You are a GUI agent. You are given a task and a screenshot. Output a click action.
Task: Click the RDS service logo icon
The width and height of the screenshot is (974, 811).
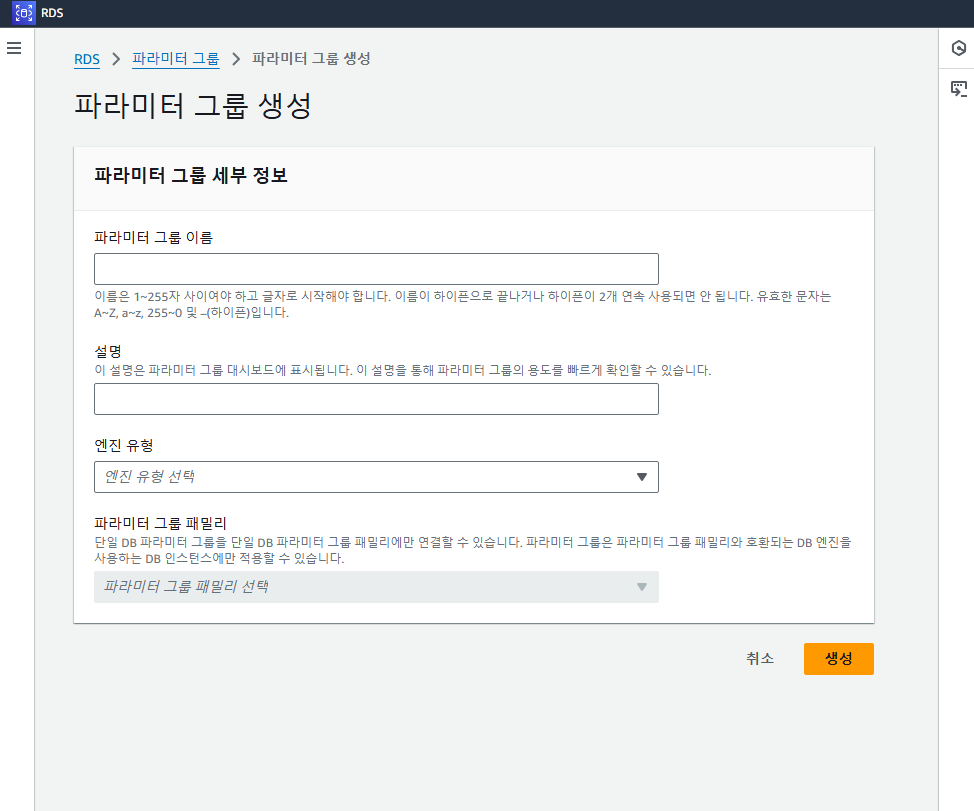(24, 12)
